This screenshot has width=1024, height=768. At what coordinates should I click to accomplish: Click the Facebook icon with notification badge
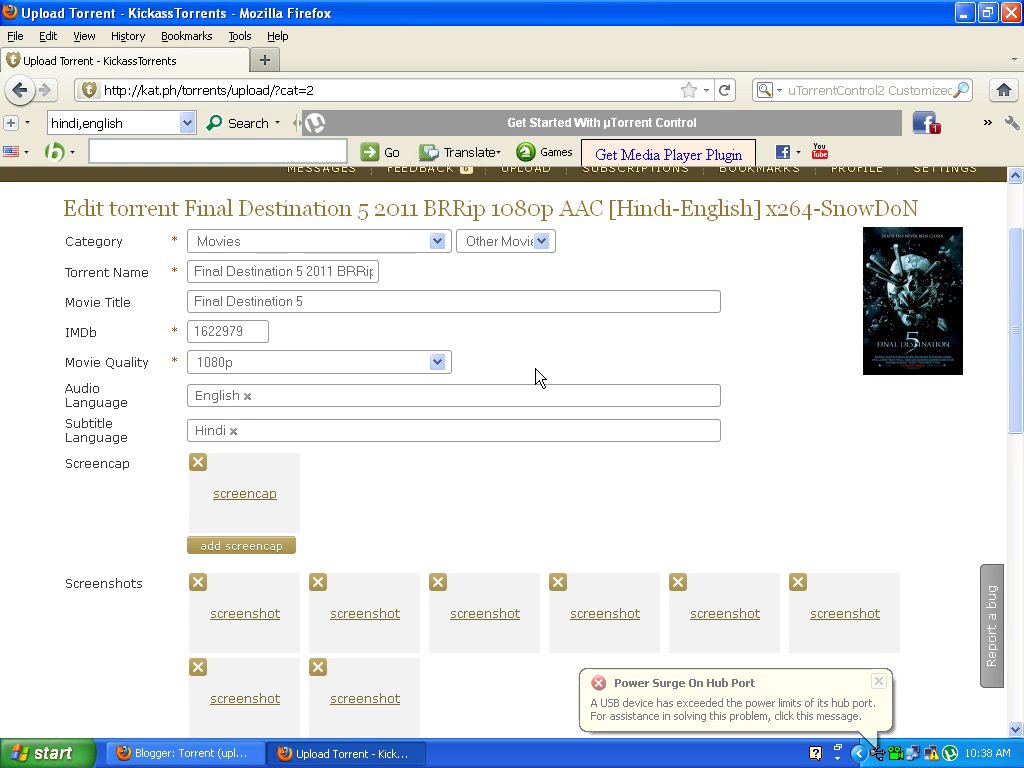[926, 123]
